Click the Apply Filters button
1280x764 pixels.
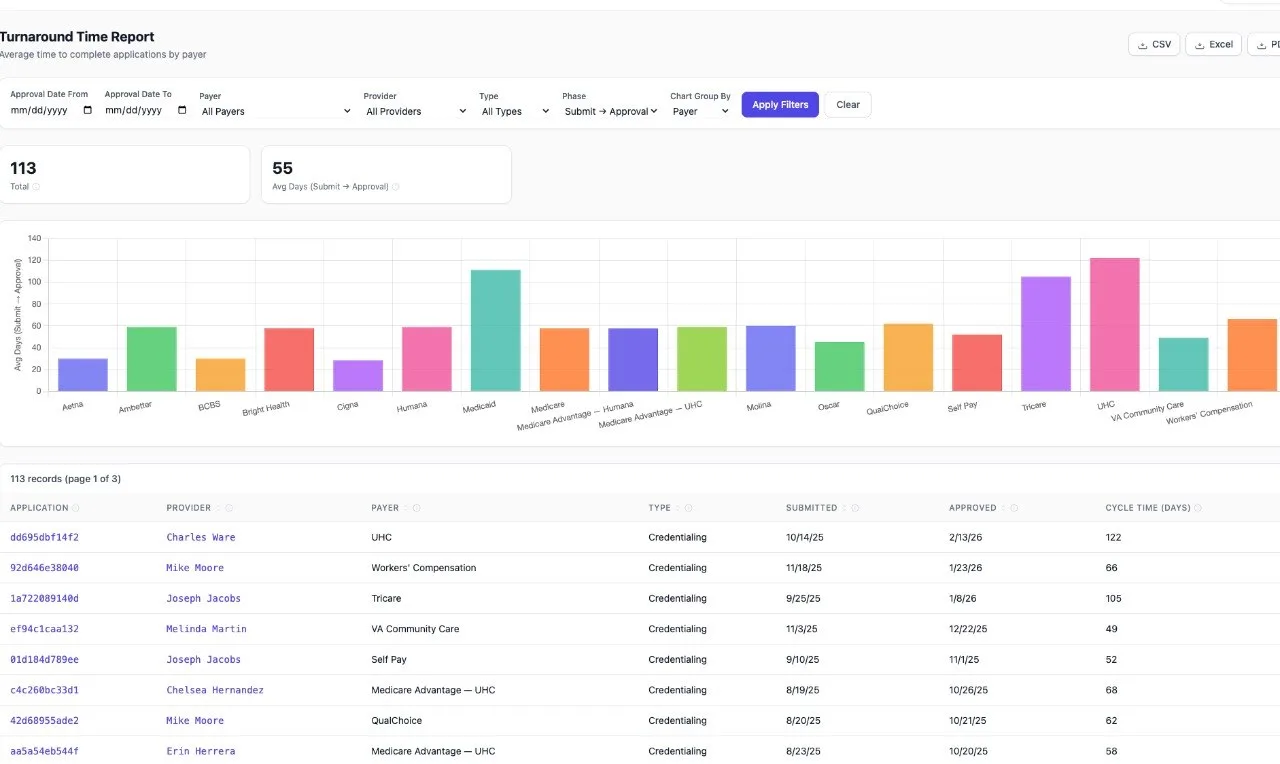(x=780, y=105)
